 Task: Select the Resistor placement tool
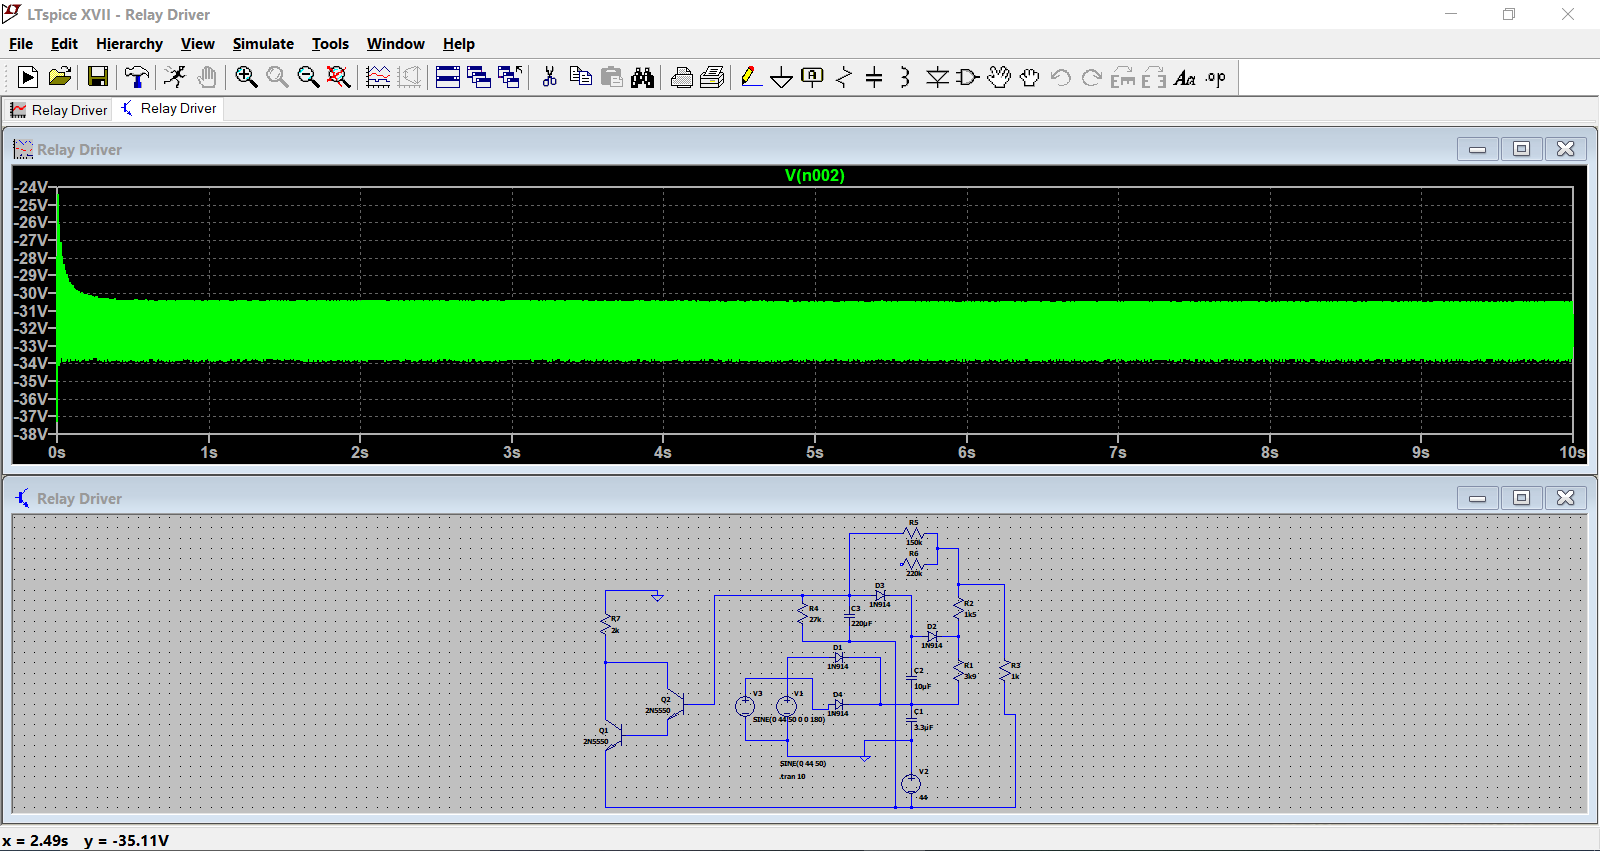tap(844, 77)
